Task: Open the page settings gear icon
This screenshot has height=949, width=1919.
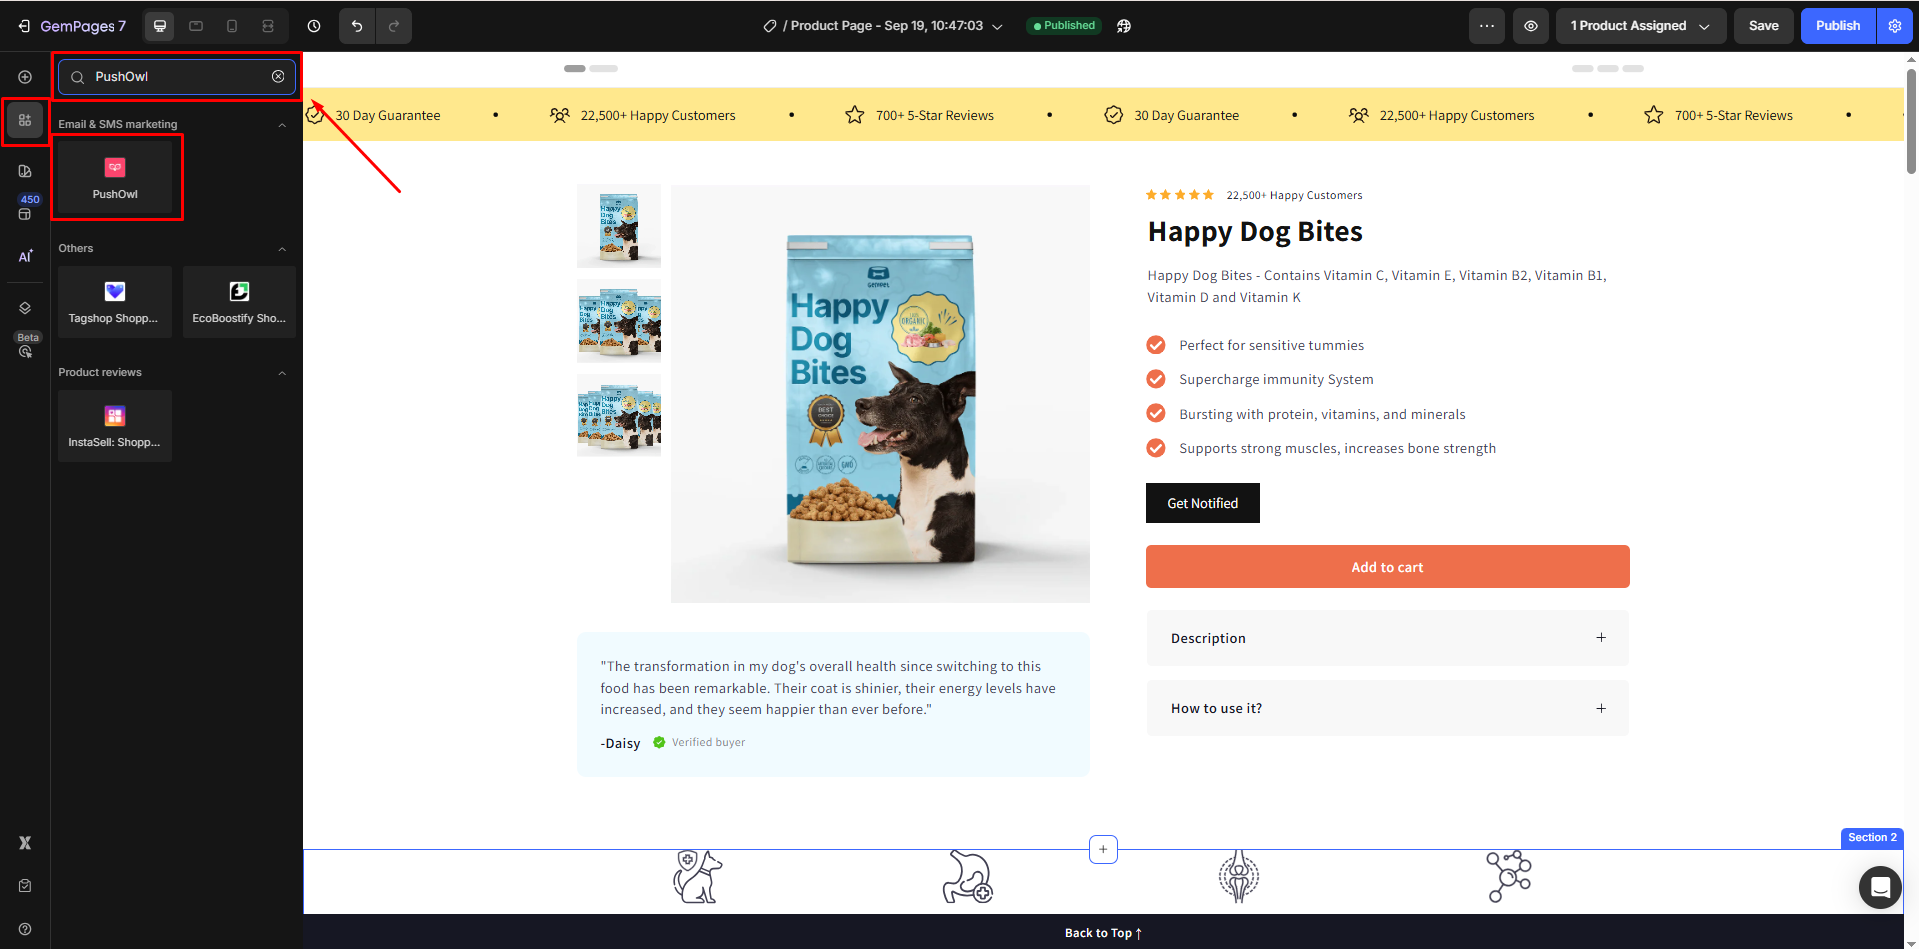Action: tap(1895, 26)
